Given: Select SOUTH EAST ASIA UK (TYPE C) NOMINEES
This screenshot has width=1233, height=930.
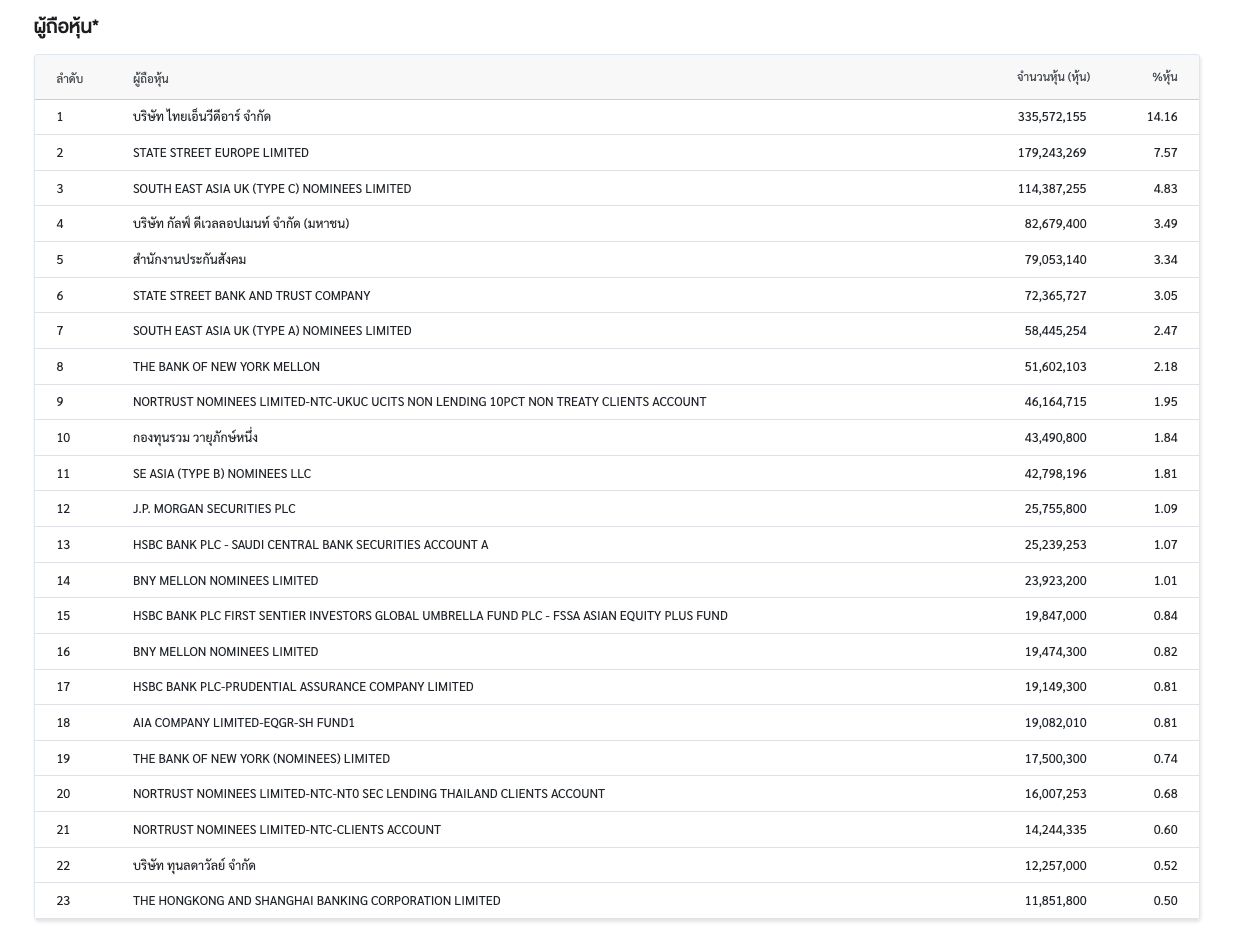Looking at the screenshot, I should (272, 188).
